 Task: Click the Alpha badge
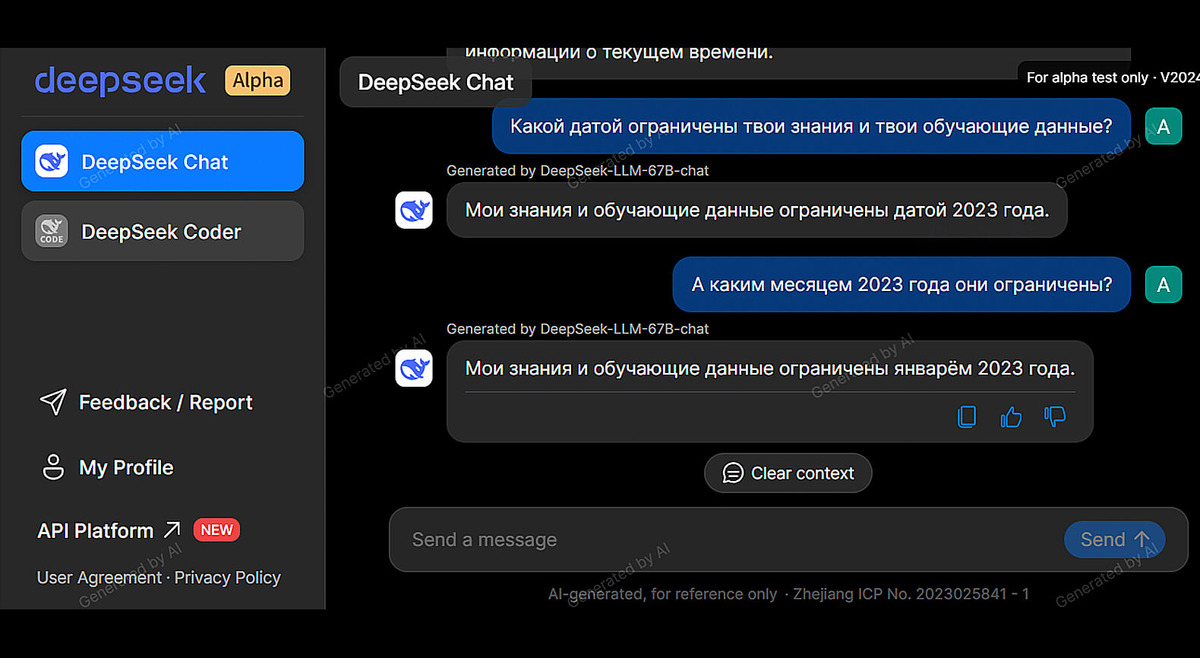[x=258, y=81]
